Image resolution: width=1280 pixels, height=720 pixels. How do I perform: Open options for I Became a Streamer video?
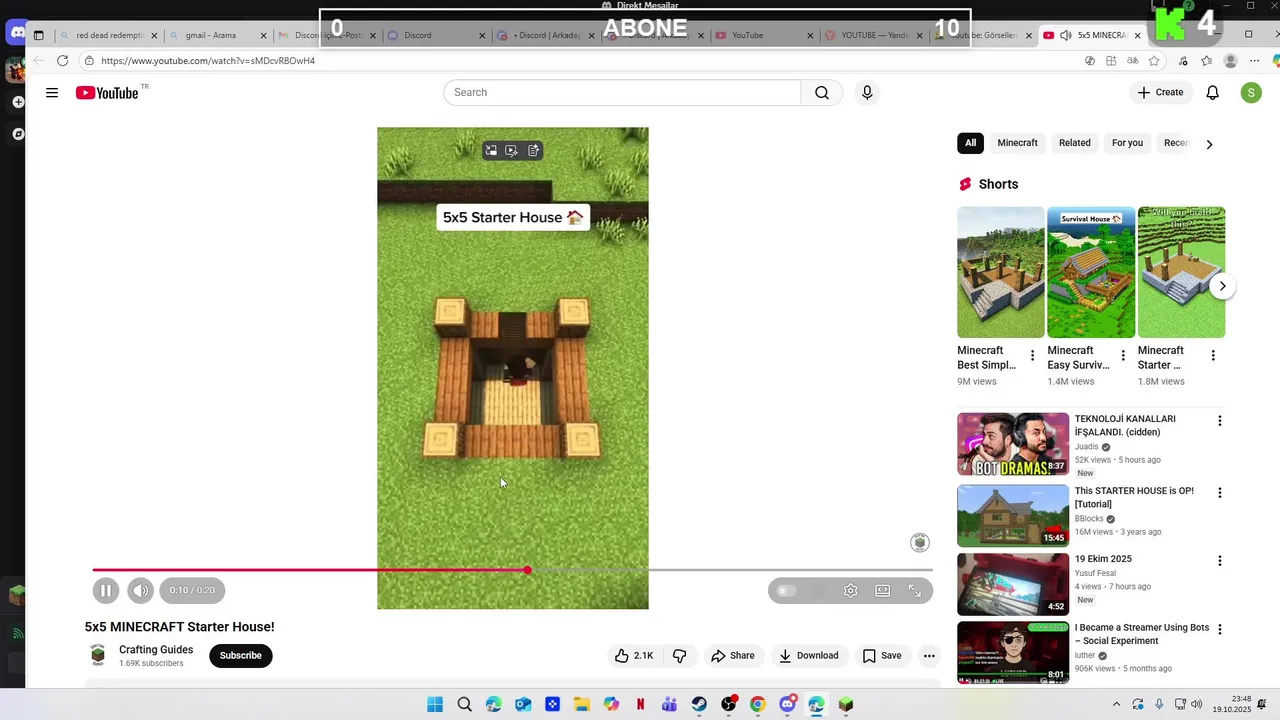pyautogui.click(x=1219, y=629)
